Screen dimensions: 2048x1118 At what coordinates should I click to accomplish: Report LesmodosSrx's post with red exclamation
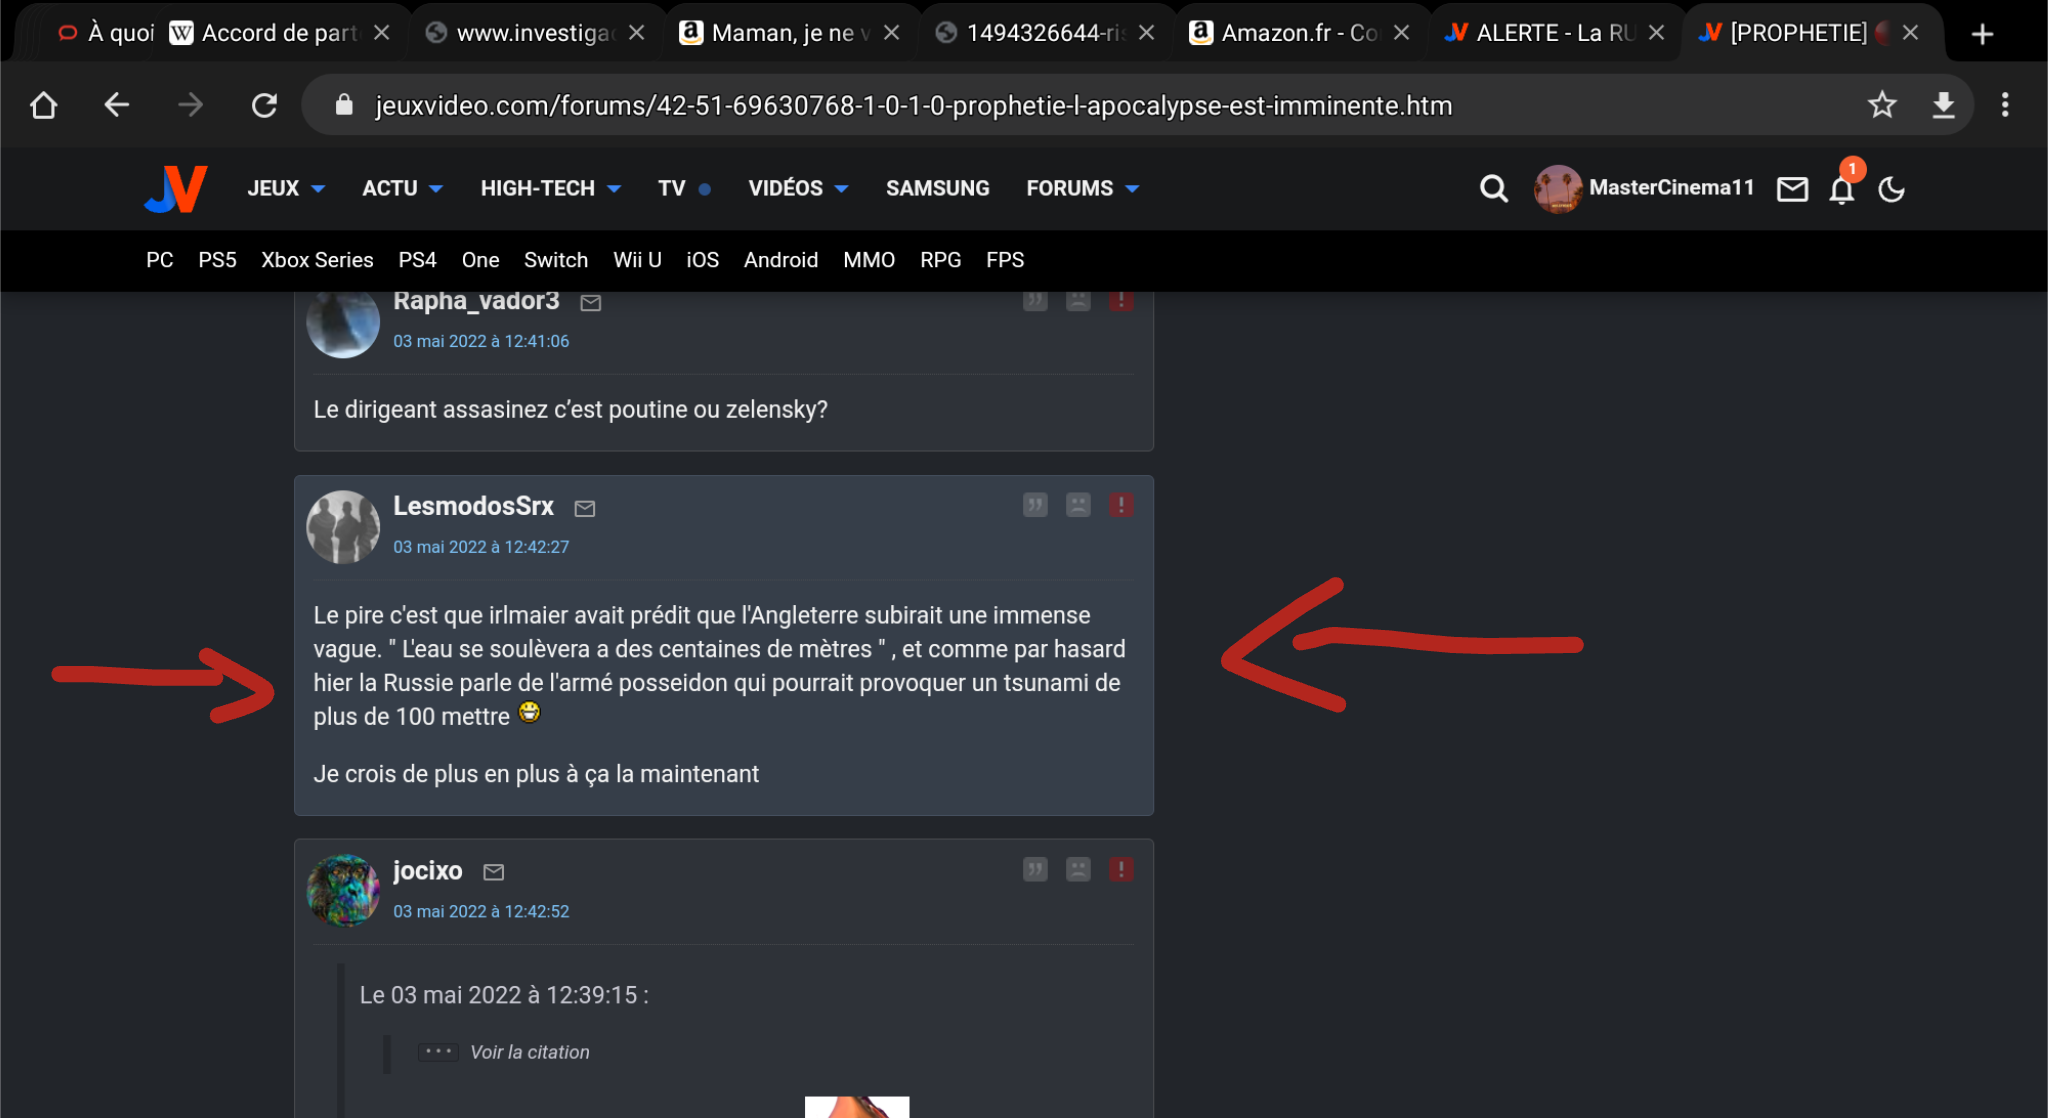(x=1121, y=505)
